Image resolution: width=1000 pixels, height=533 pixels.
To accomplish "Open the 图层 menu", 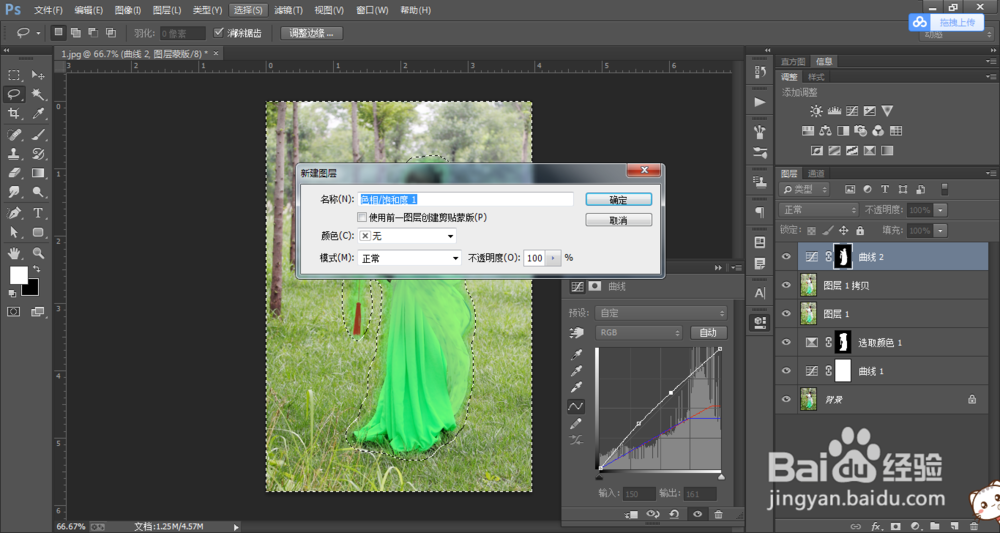I will [166, 10].
